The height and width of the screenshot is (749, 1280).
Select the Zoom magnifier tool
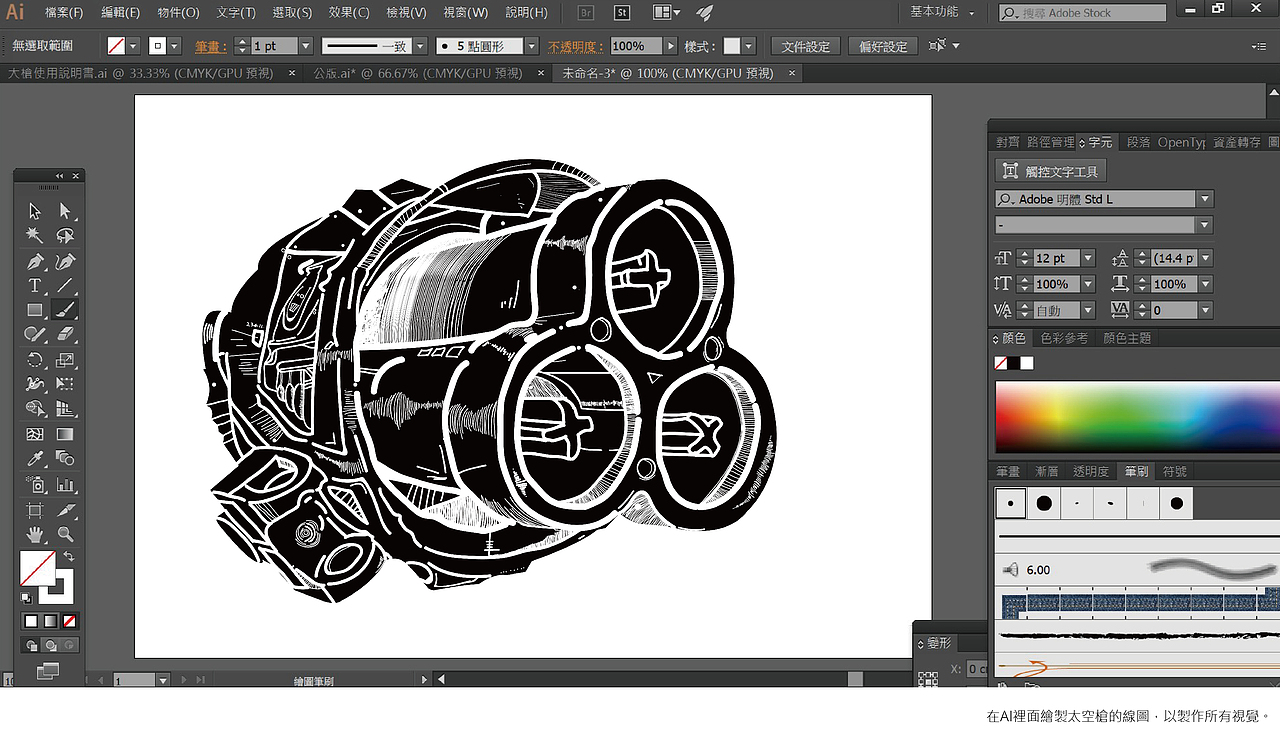[65, 534]
